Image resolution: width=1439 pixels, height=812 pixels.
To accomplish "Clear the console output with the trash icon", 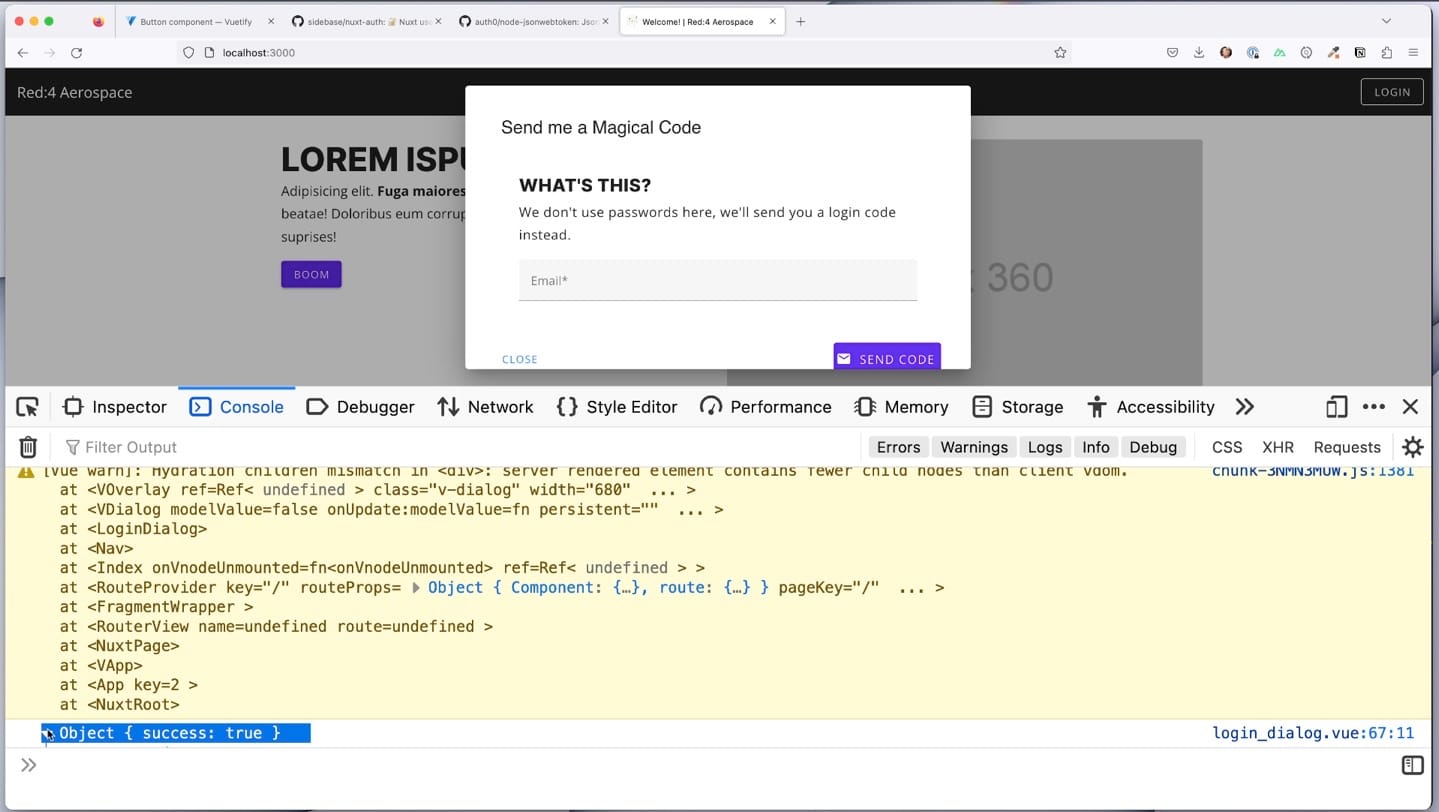I will (x=27, y=446).
